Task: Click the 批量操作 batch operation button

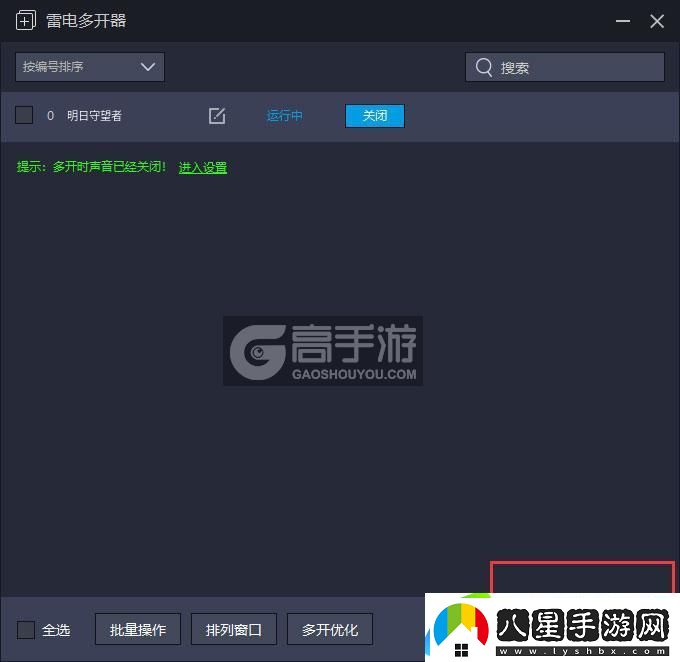Action: pyautogui.click(x=138, y=629)
